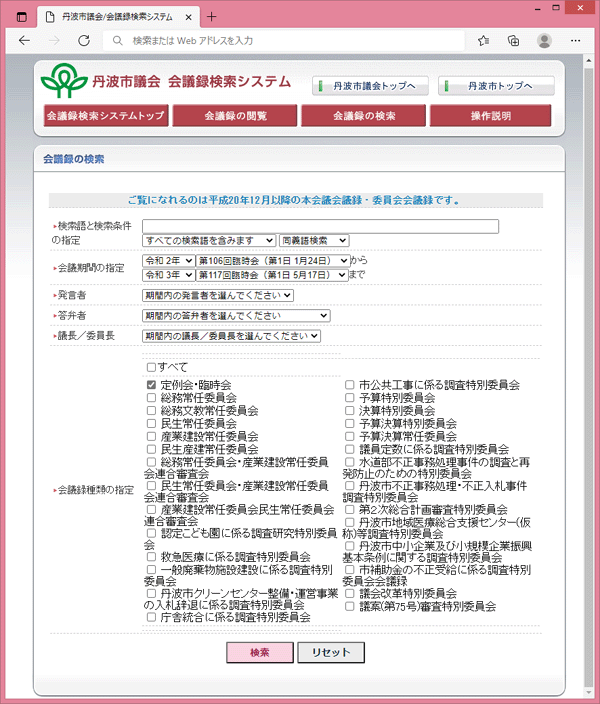
Task: Click the vertical scrollbar up arrow
Action: [588, 60]
